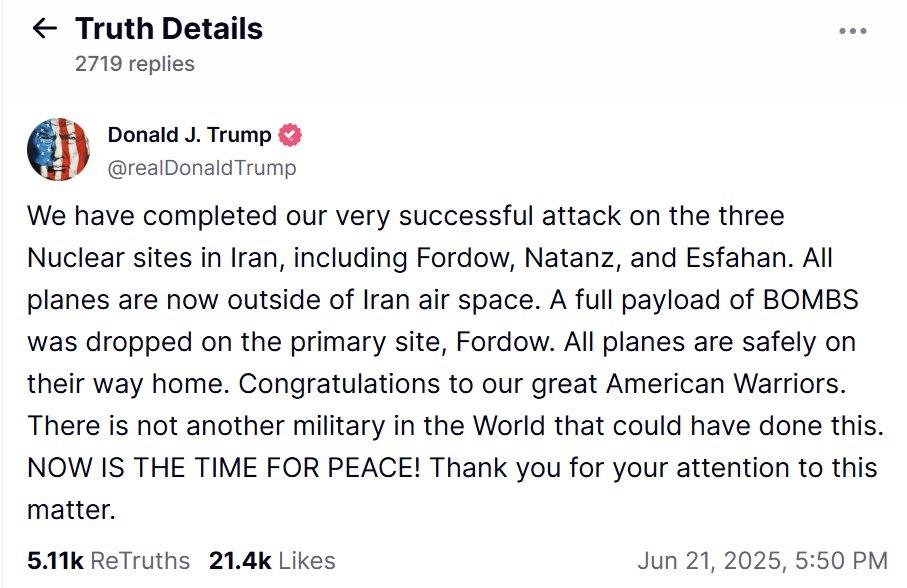Image resolution: width=907 pixels, height=588 pixels.
Task: Click the 2719 replies text
Action: click(134, 63)
